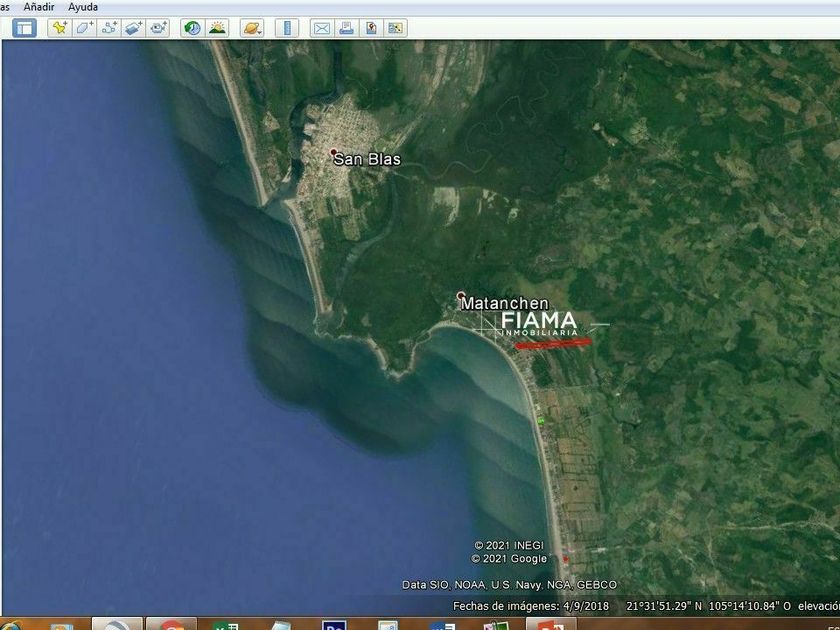Click the © 2021 INEGI attribution
Viewport: 840px width, 630px height.
point(509,545)
